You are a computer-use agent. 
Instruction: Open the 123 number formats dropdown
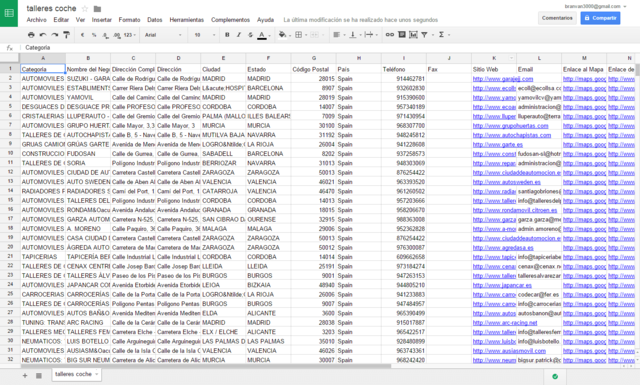129,35
